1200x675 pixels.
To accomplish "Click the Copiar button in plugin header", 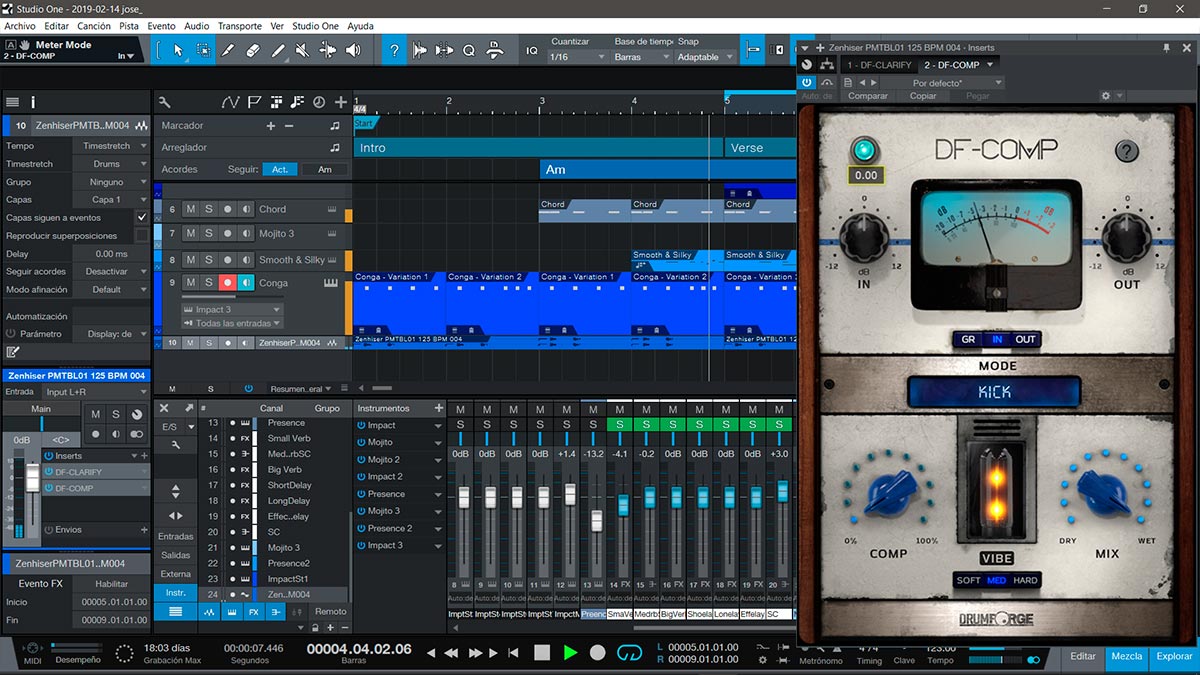I will coord(923,96).
